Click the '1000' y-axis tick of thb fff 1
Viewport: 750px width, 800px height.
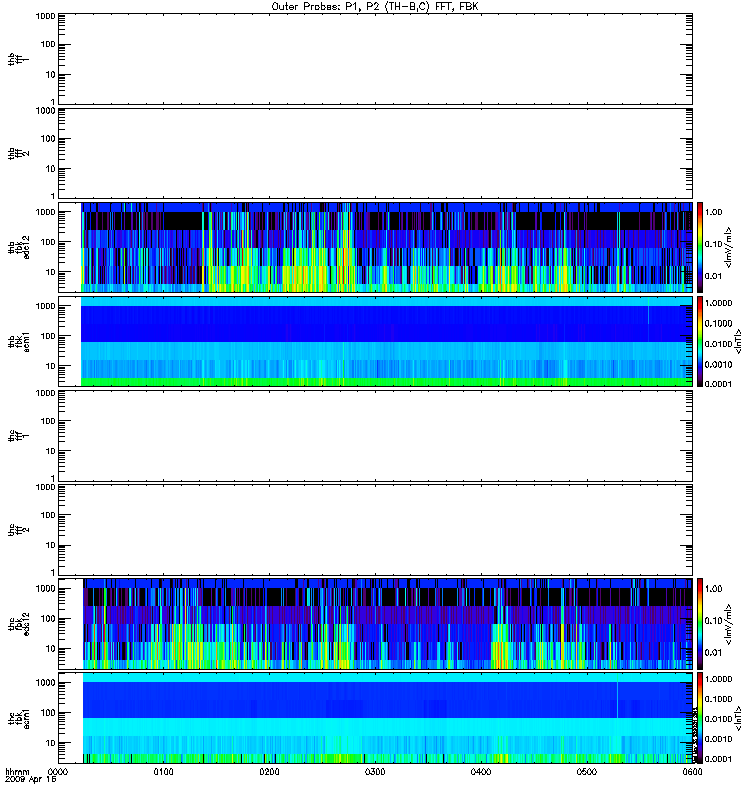(45, 16)
